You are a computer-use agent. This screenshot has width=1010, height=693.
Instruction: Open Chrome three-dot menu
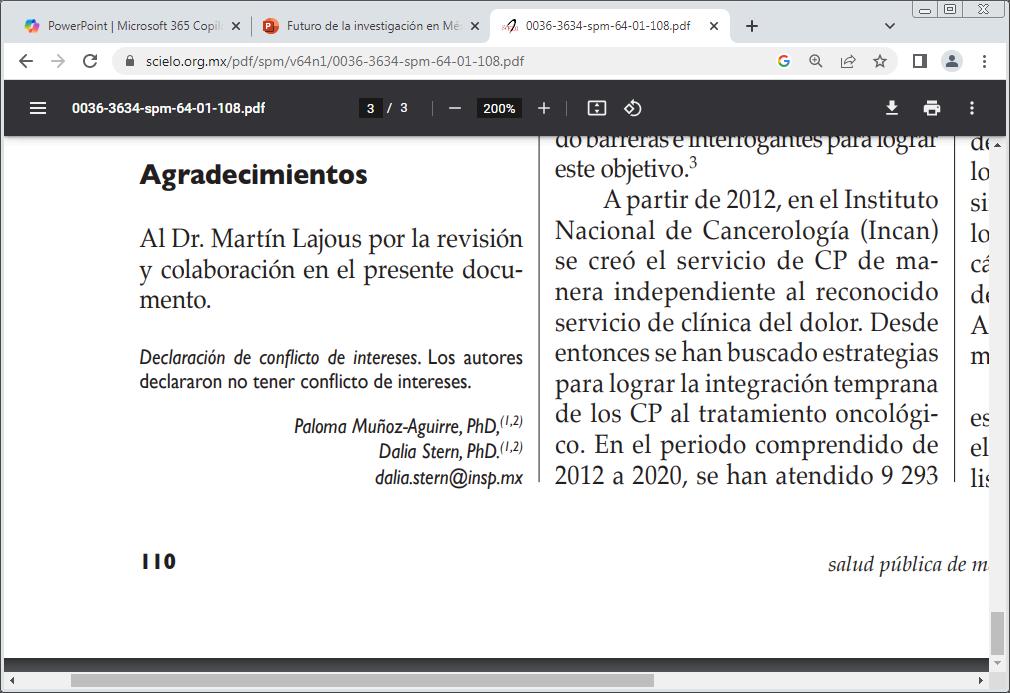(x=984, y=61)
